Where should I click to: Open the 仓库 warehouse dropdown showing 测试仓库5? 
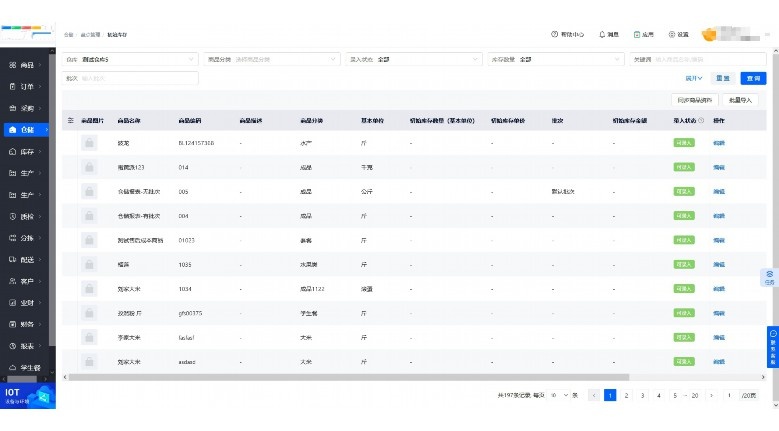pos(130,59)
